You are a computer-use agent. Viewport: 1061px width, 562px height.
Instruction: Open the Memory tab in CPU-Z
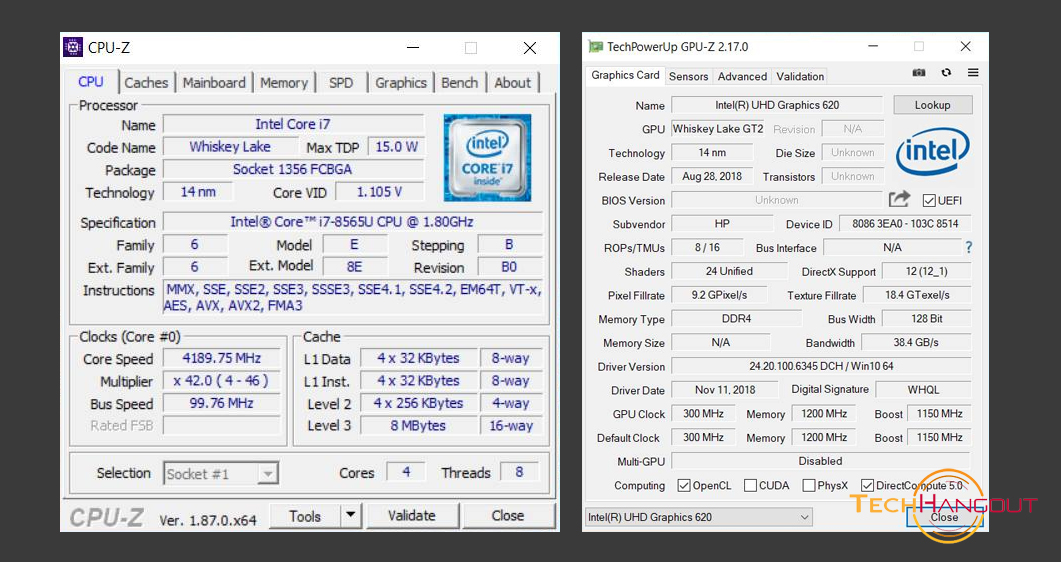pyautogui.click(x=284, y=83)
